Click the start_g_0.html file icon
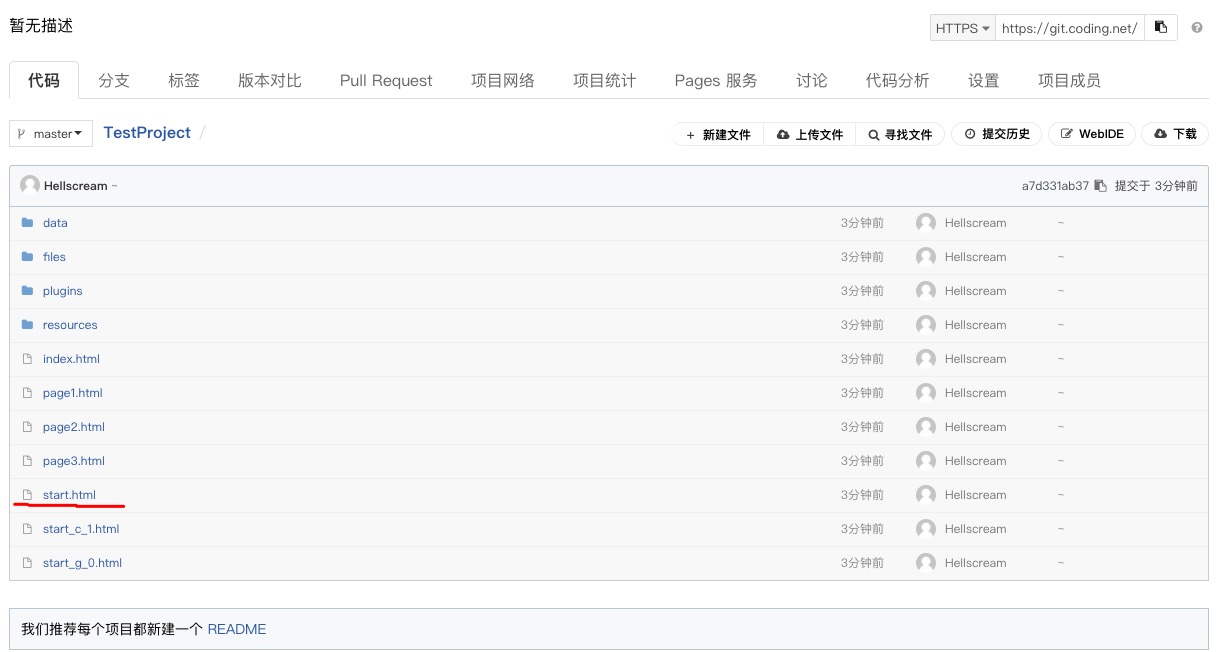This screenshot has width=1222, height=652. (28, 563)
